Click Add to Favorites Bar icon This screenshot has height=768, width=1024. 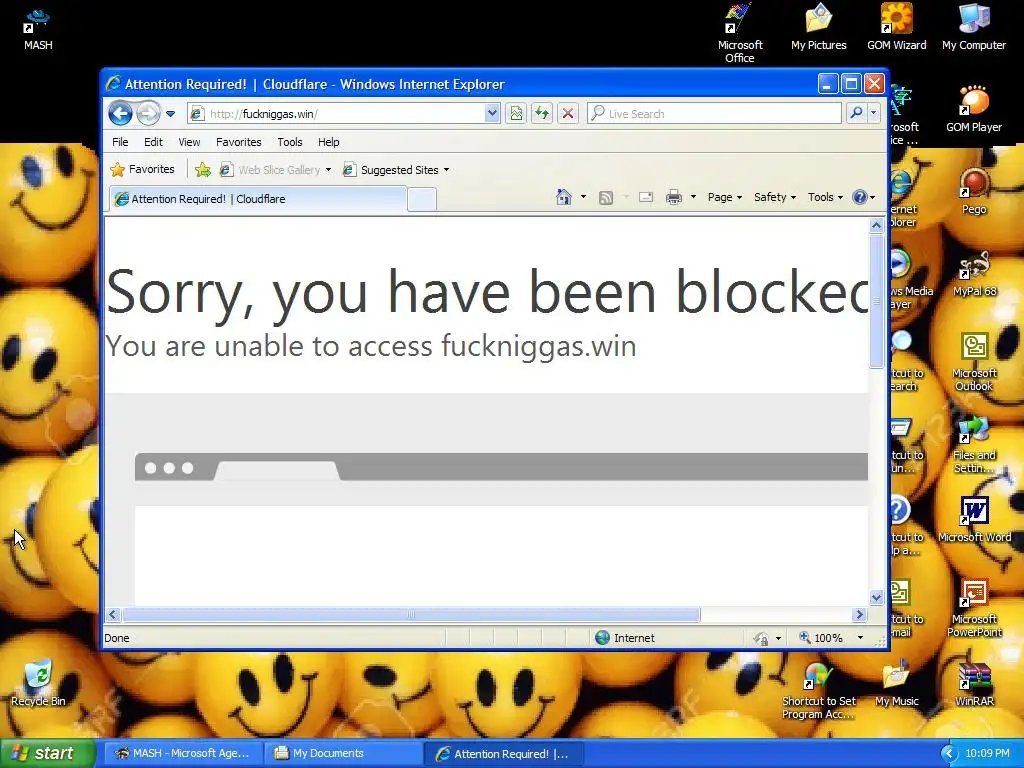[203, 170]
